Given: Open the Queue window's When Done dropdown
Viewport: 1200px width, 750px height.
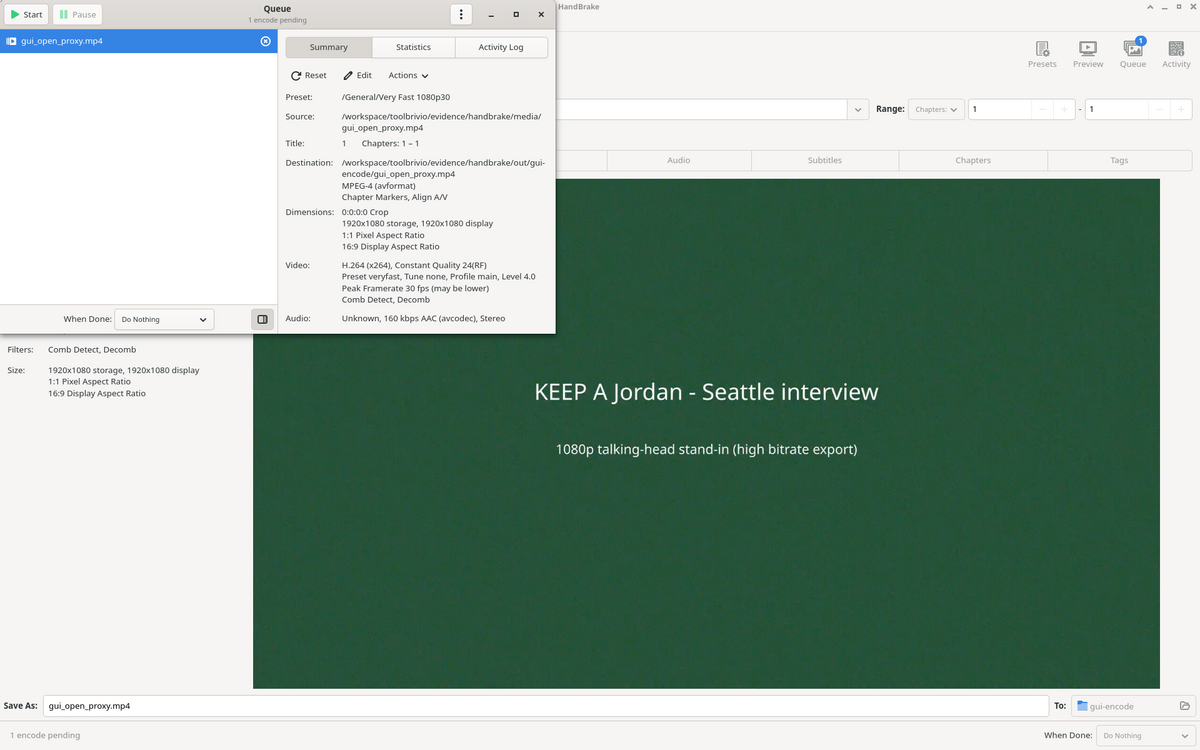Looking at the screenshot, I should tap(164, 319).
